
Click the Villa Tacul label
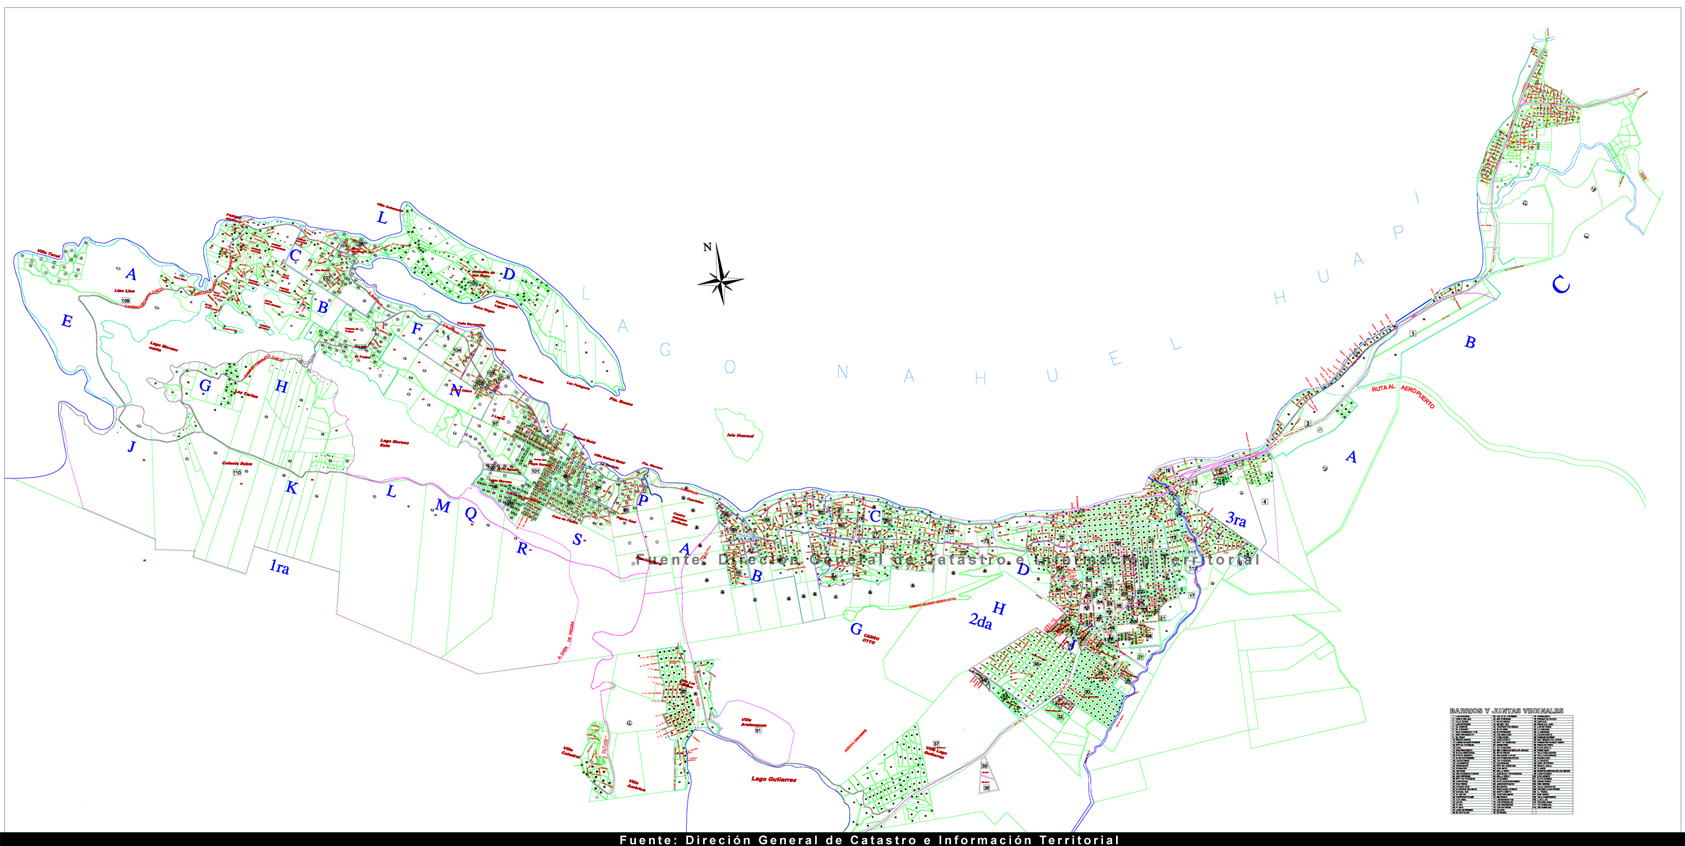48,254
